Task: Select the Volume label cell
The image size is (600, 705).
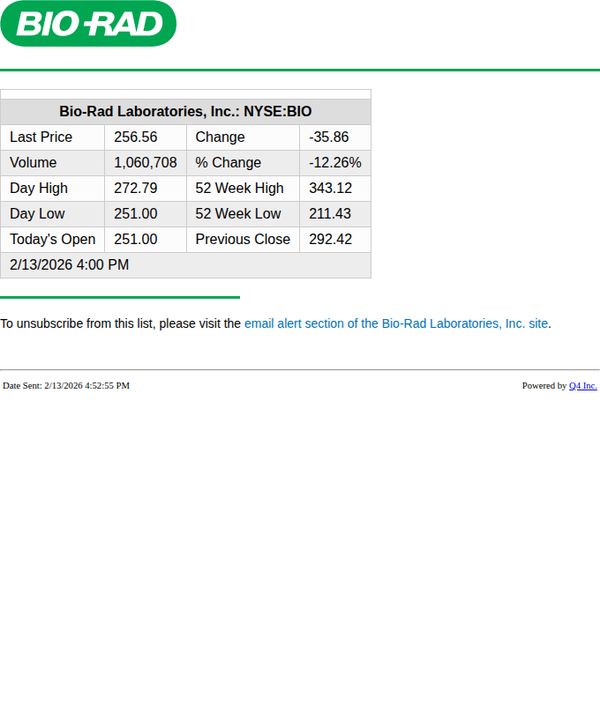Action: coord(53,163)
